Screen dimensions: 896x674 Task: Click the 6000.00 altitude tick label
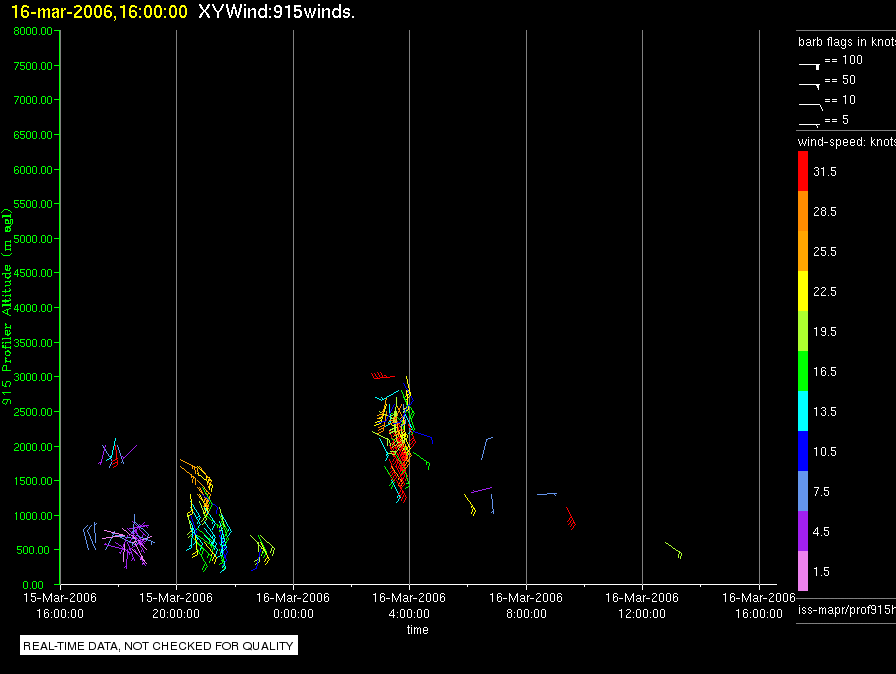tap(33, 170)
